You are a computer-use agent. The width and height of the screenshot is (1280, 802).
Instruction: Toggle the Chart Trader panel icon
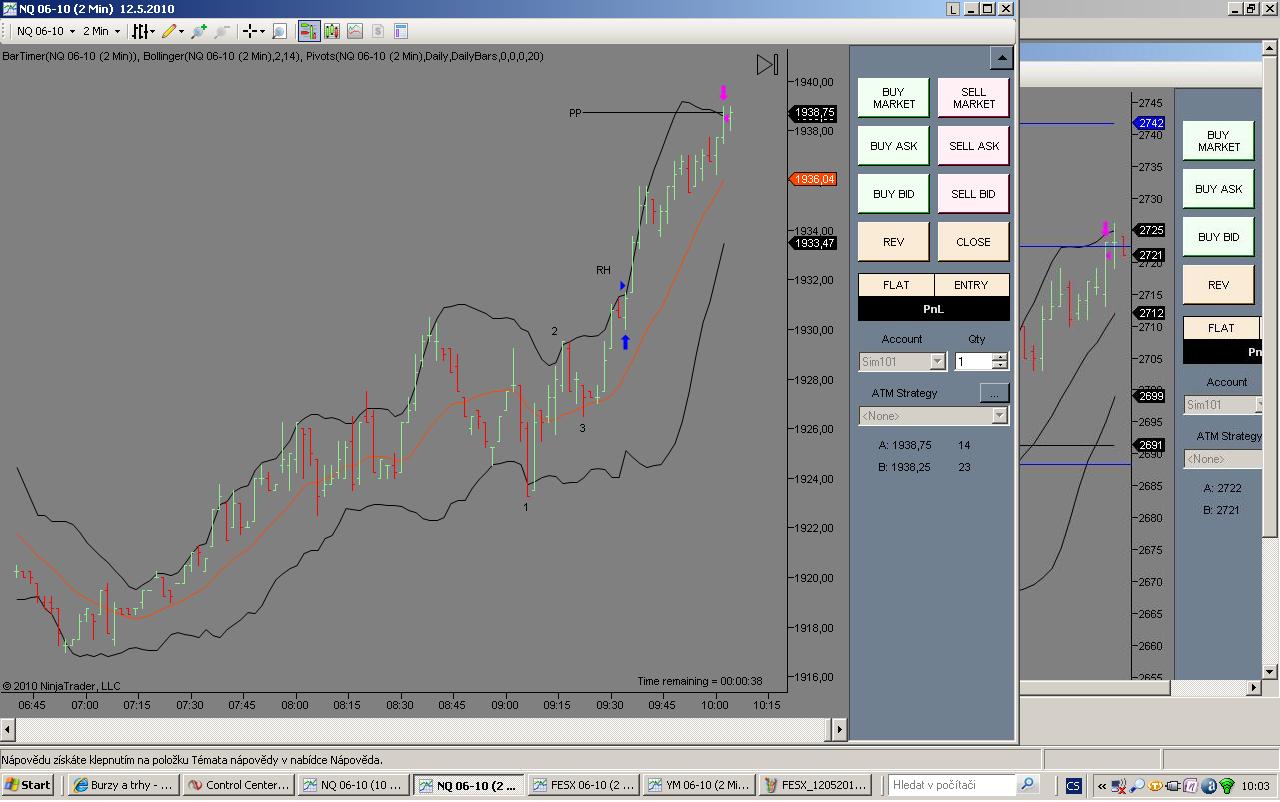coord(308,31)
